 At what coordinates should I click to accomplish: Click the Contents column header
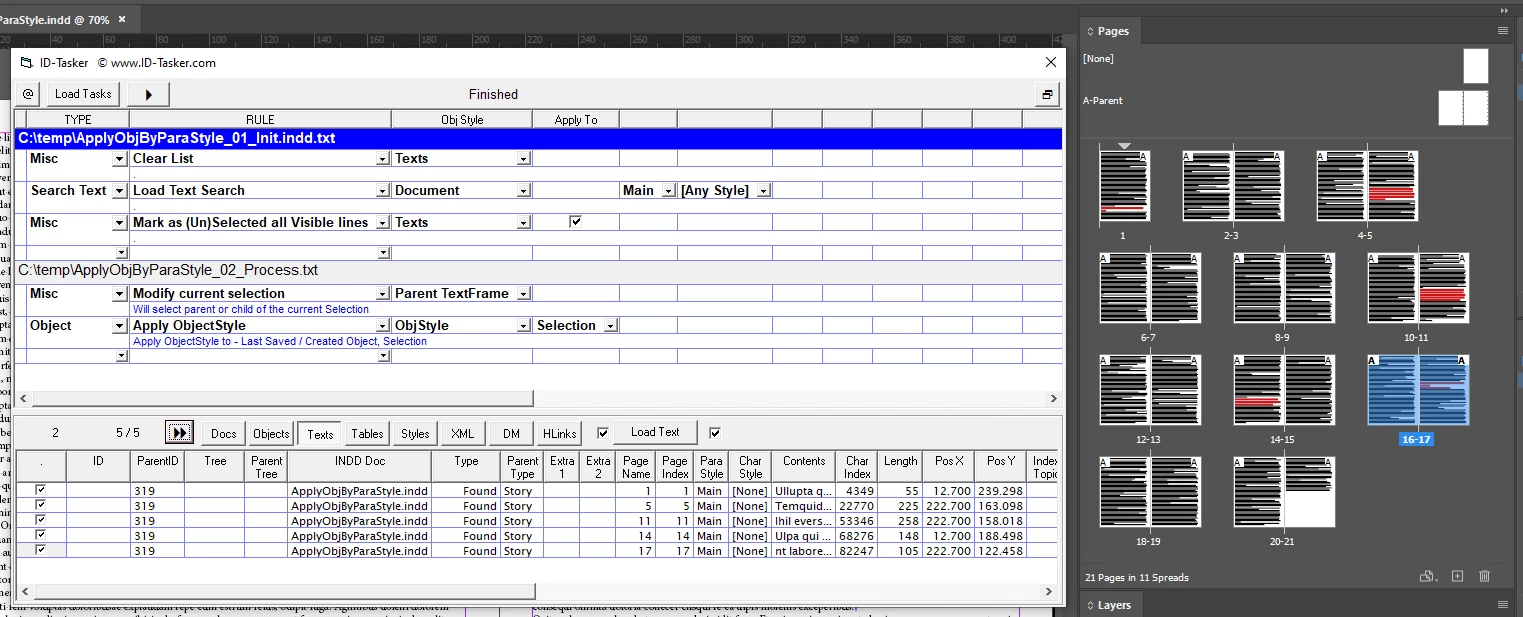click(x=804, y=467)
